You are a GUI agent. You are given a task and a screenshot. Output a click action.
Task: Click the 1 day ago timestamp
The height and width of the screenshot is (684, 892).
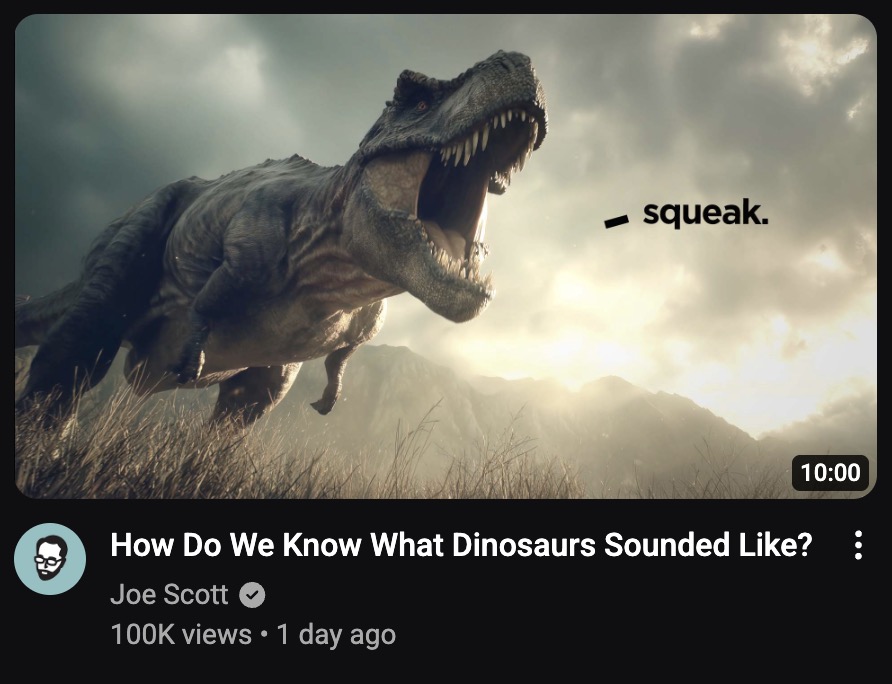tap(336, 634)
